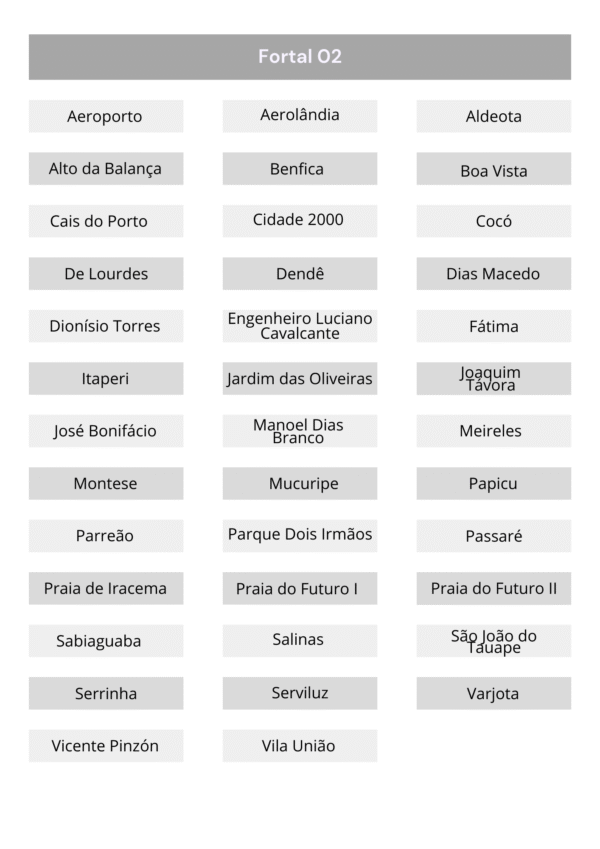Viewport: 600px width, 849px height.
Task: Click the Cocó button
Action: tap(494, 221)
